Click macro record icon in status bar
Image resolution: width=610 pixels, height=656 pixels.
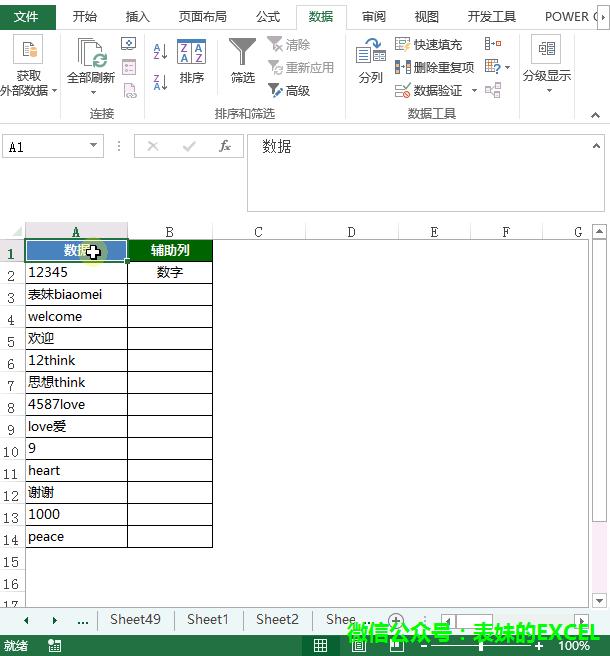pyautogui.click(x=54, y=645)
